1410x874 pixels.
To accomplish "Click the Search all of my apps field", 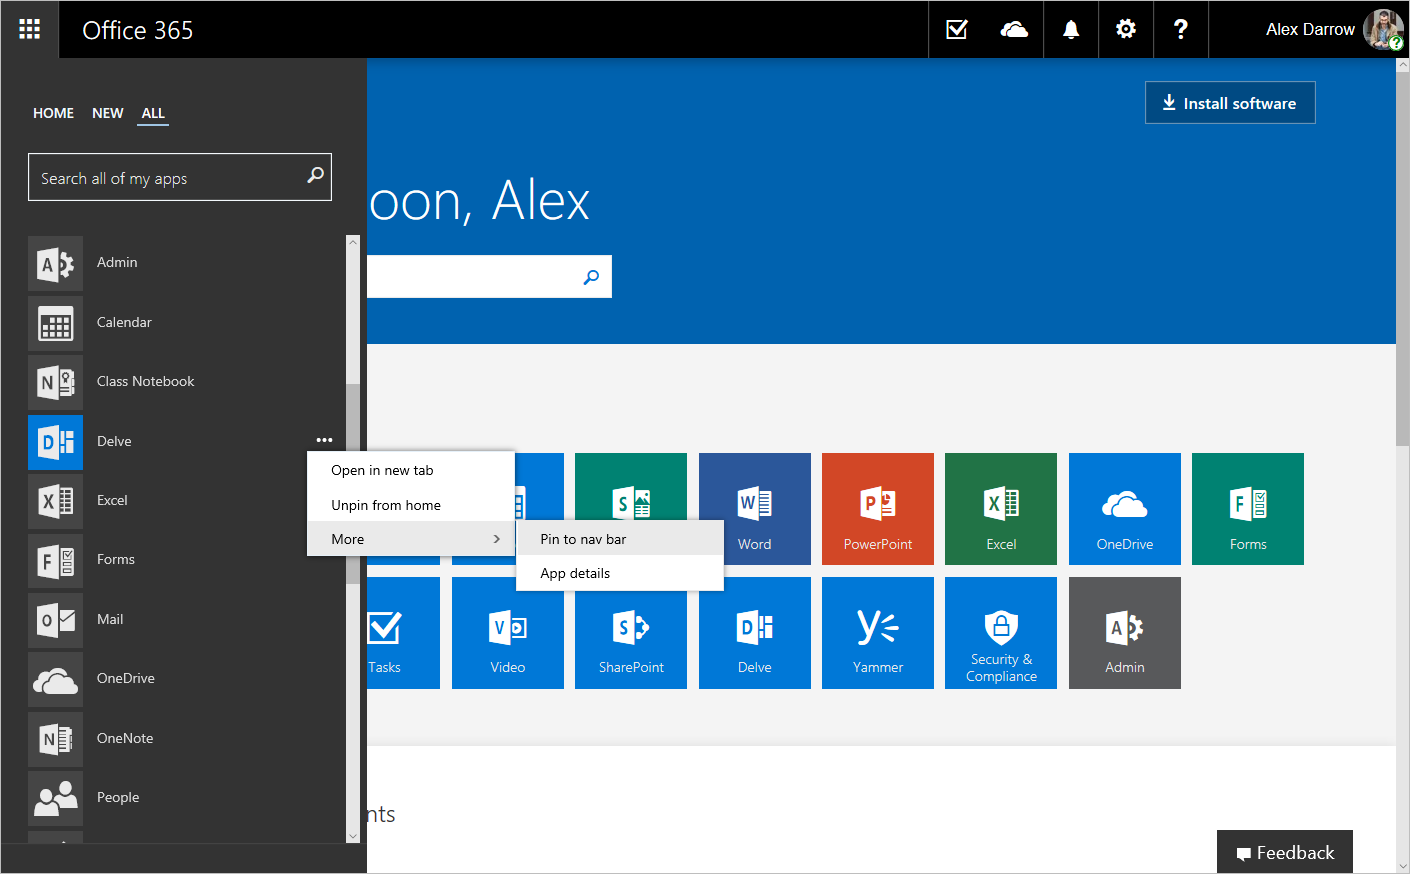I will [170, 178].
